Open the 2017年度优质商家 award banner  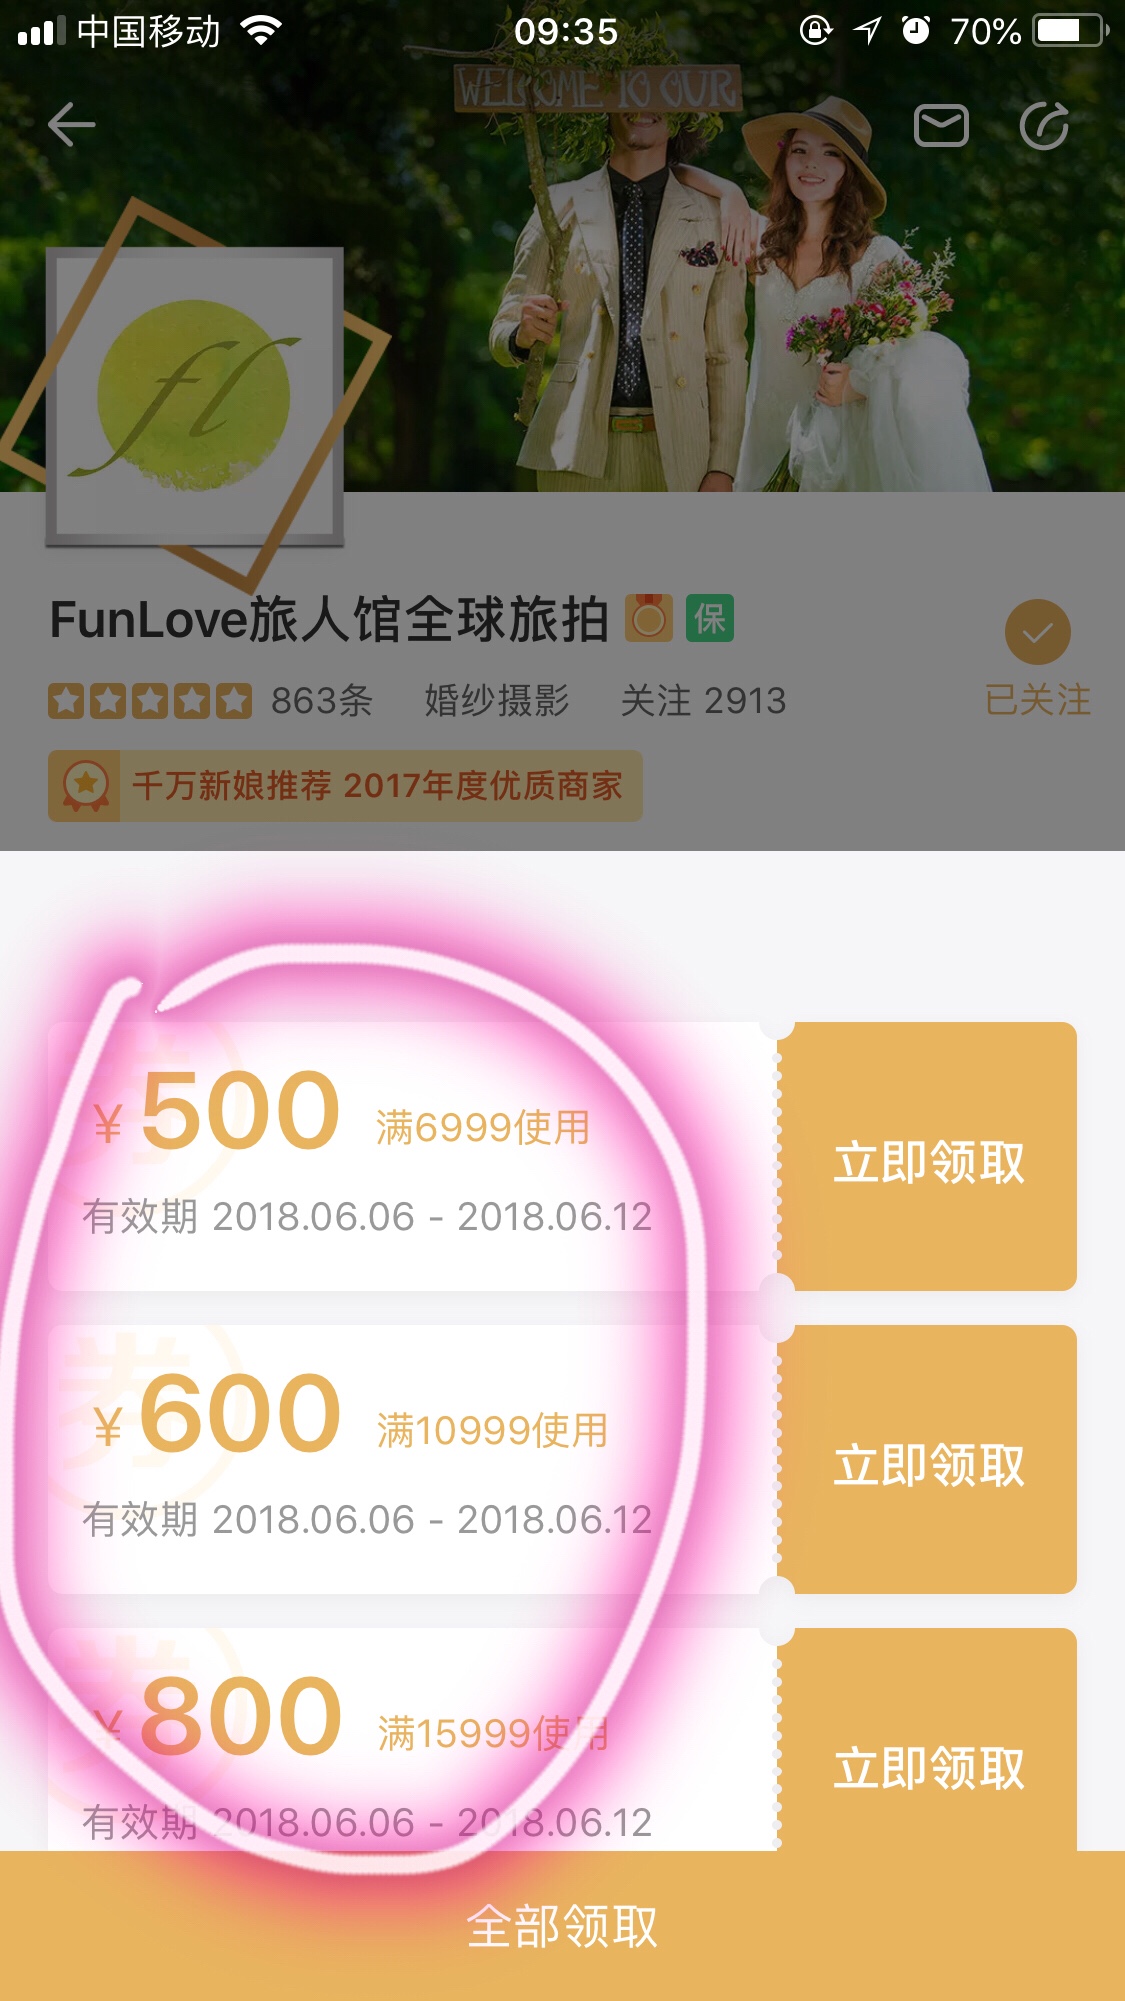coord(345,786)
